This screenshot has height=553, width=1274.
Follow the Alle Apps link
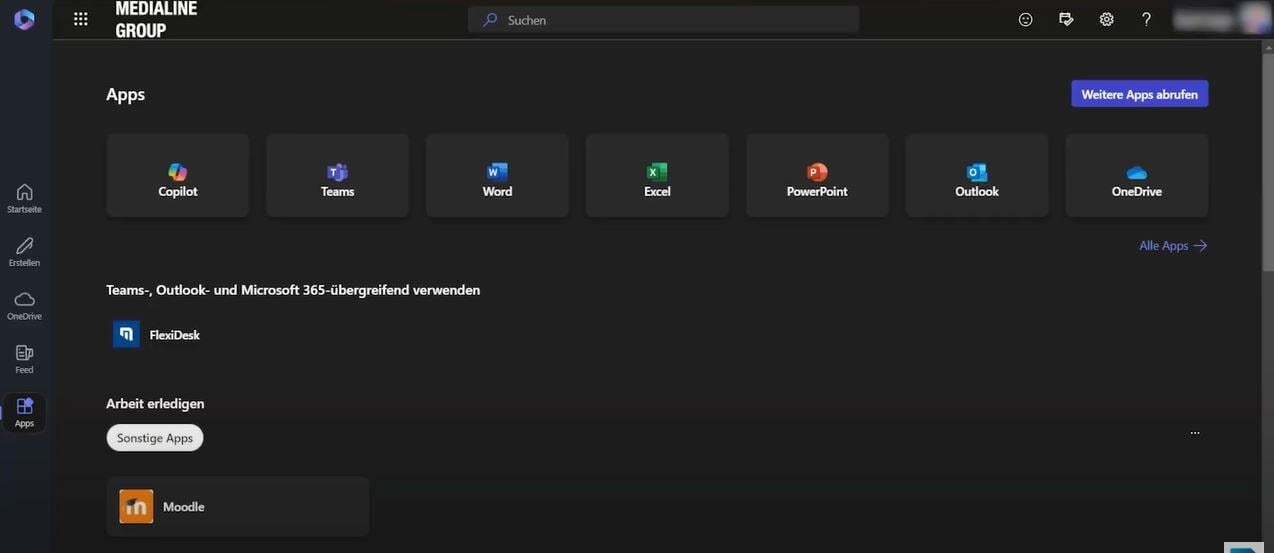[1172, 246]
